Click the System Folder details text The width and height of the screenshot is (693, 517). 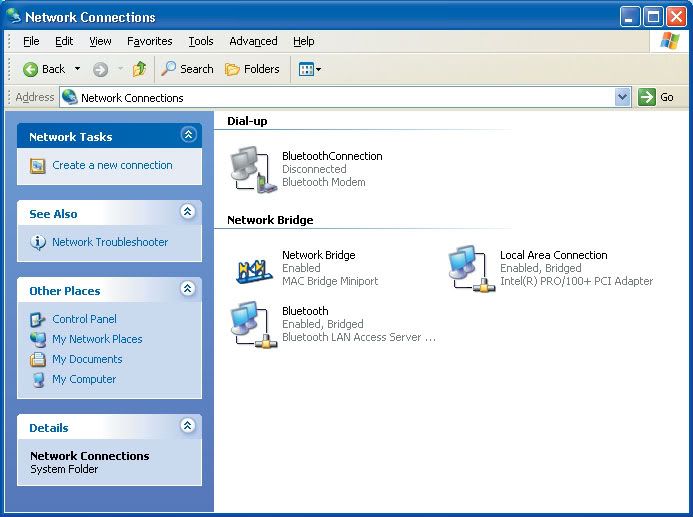[64, 469]
